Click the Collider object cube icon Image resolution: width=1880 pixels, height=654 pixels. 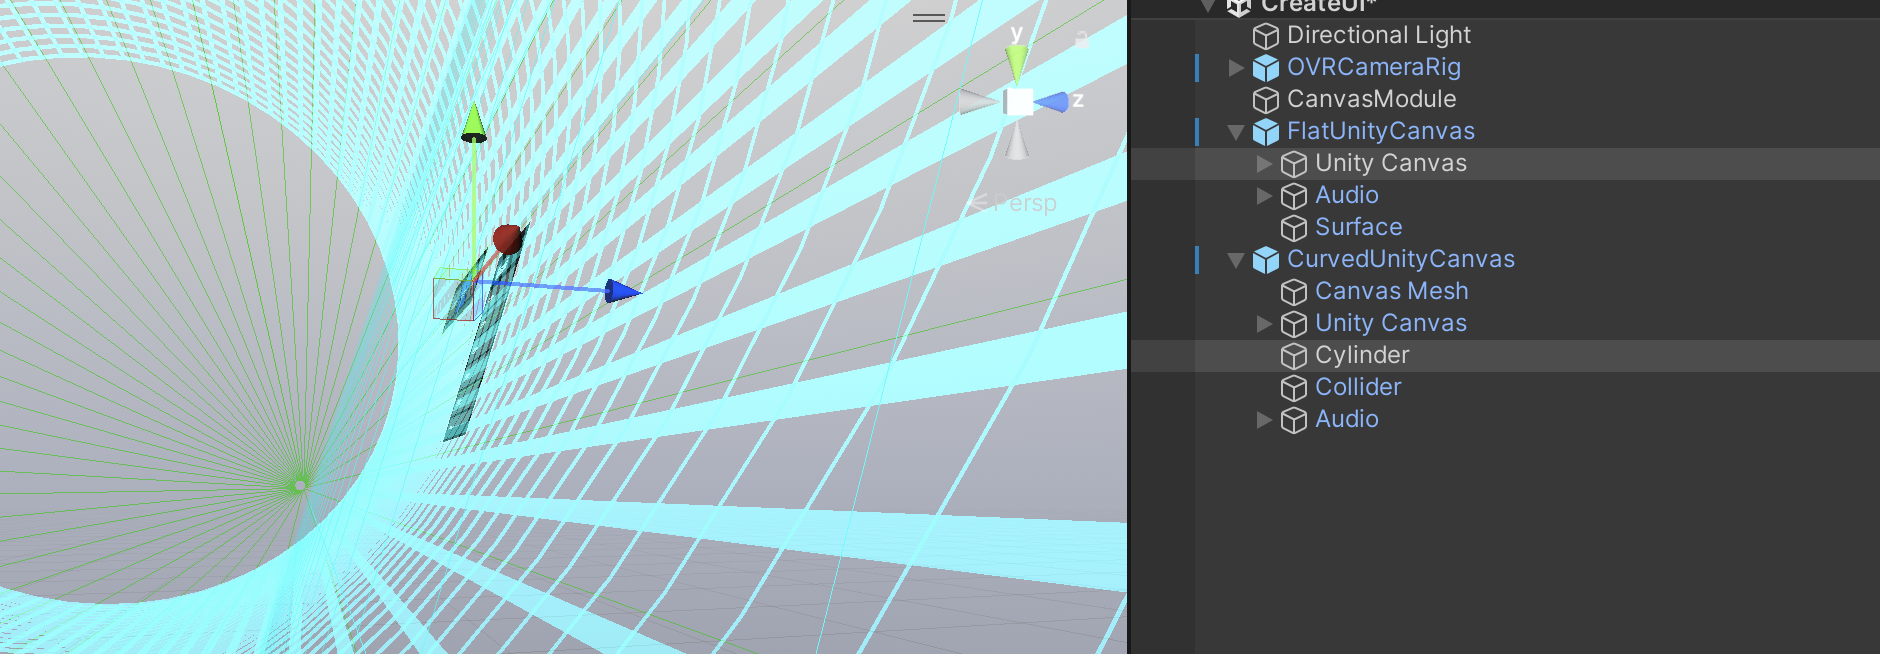point(1294,388)
